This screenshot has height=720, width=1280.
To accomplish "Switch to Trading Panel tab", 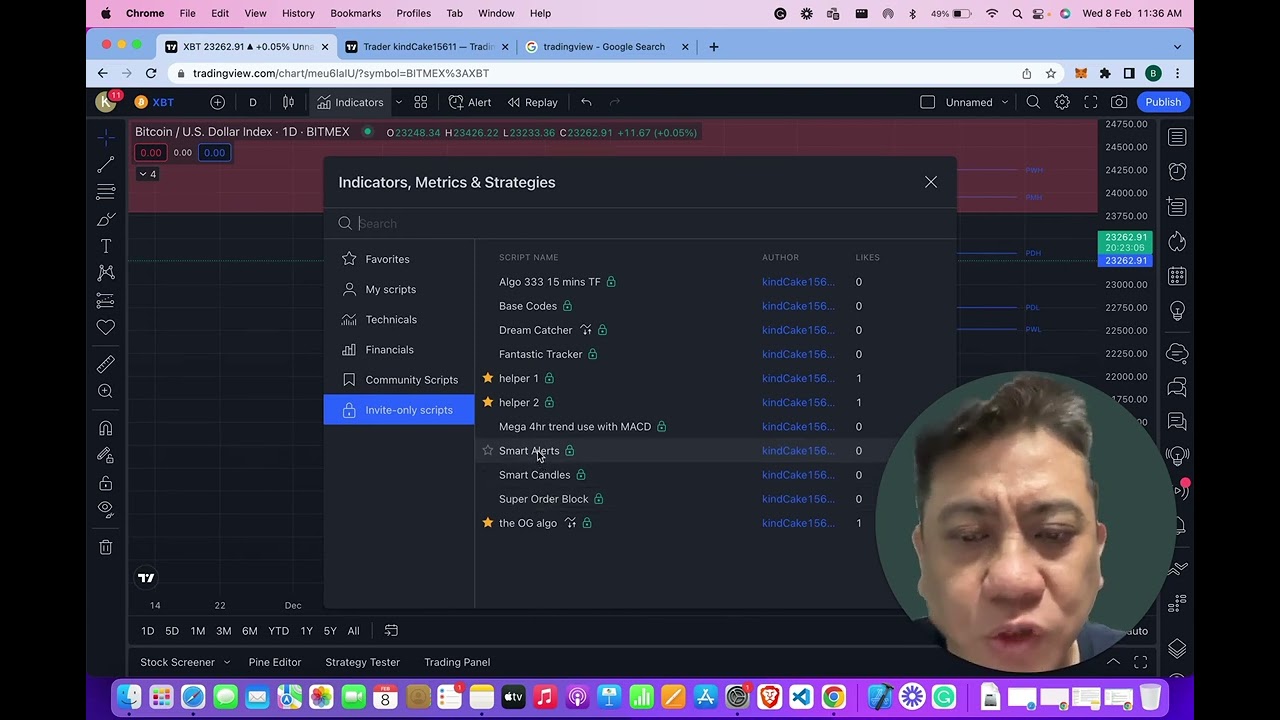I will [457, 662].
